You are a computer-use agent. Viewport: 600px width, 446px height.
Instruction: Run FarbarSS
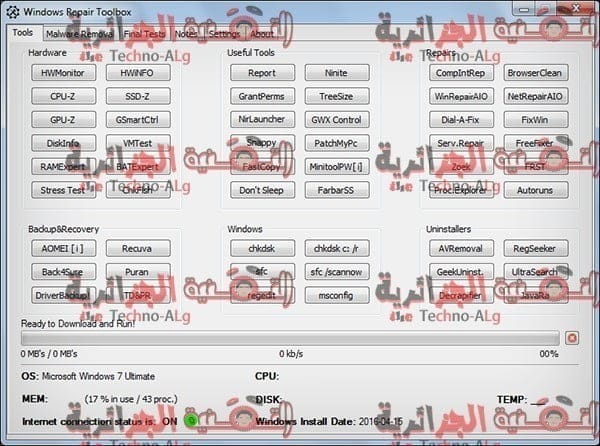tap(337, 190)
